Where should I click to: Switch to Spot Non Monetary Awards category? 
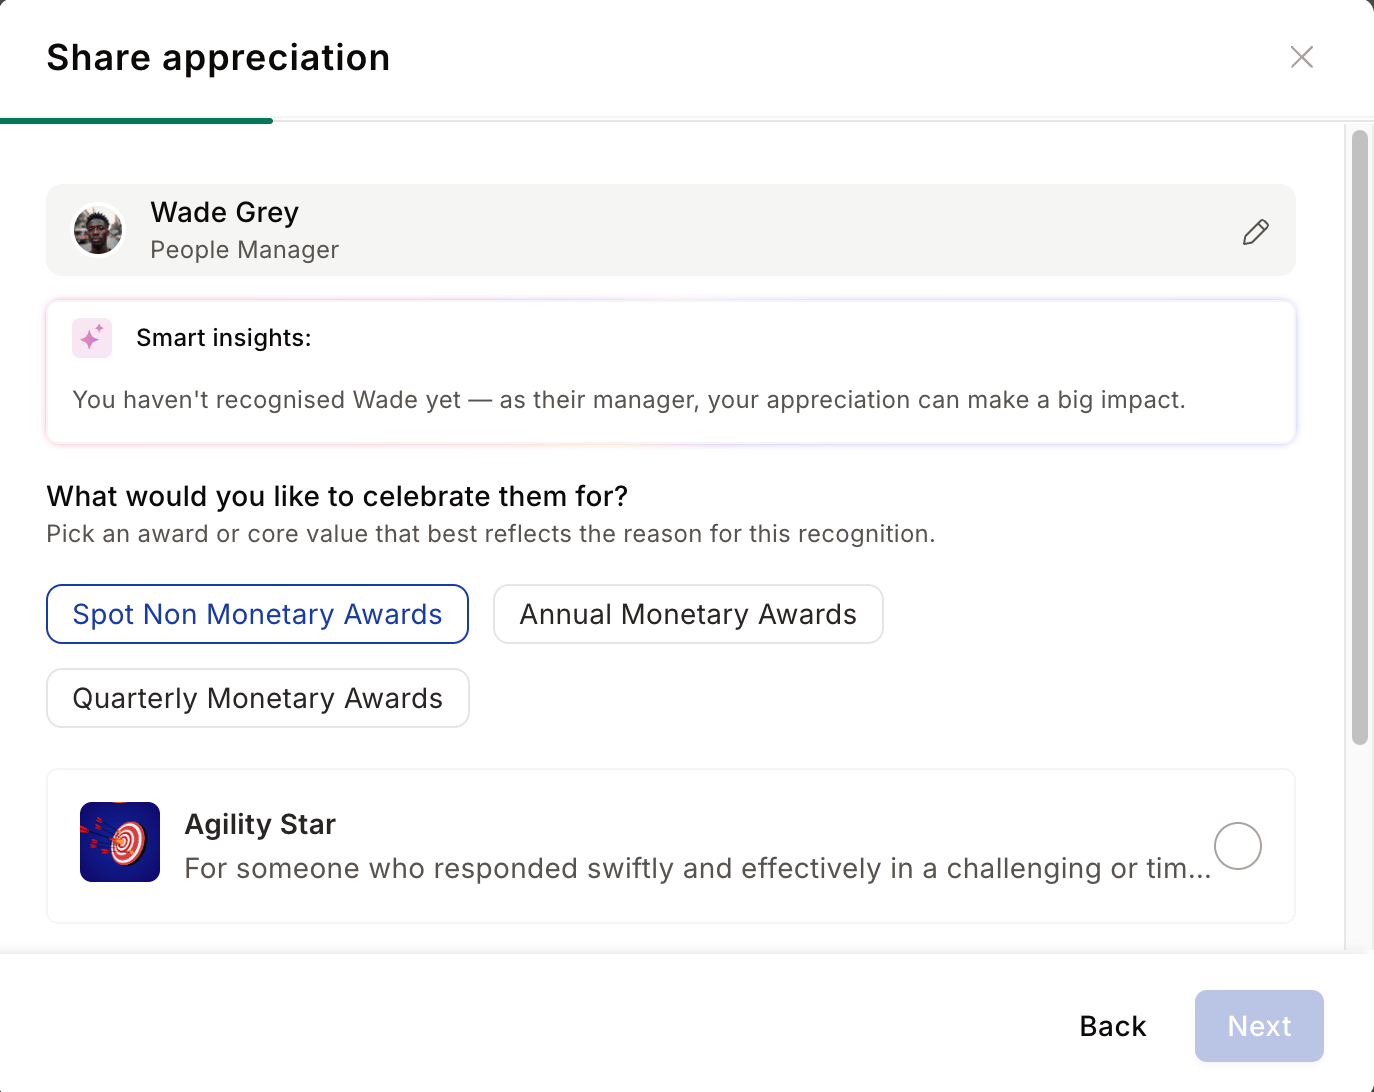[257, 614]
